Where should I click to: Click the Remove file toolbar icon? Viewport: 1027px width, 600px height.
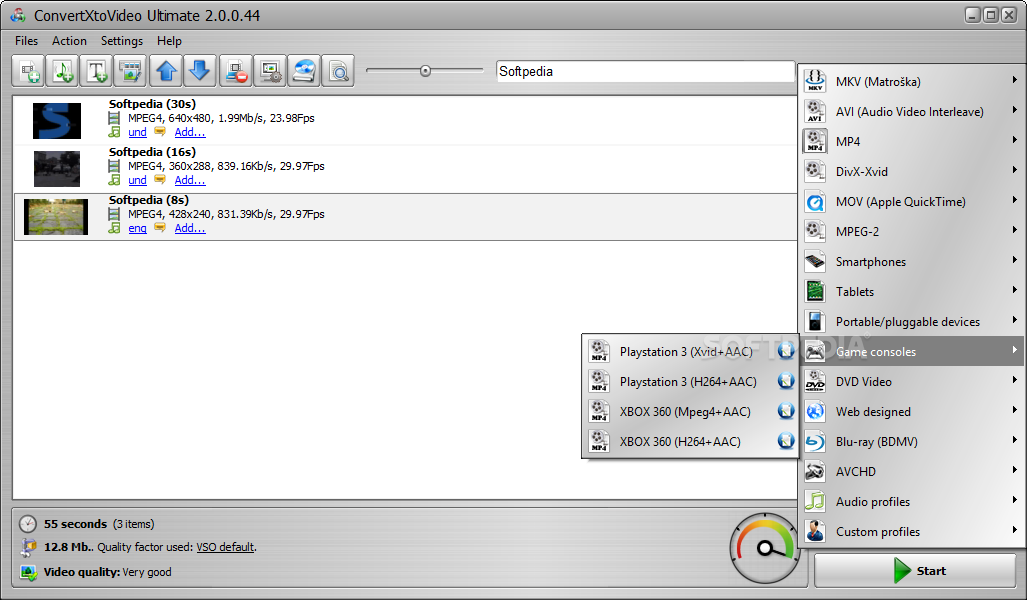(236, 71)
